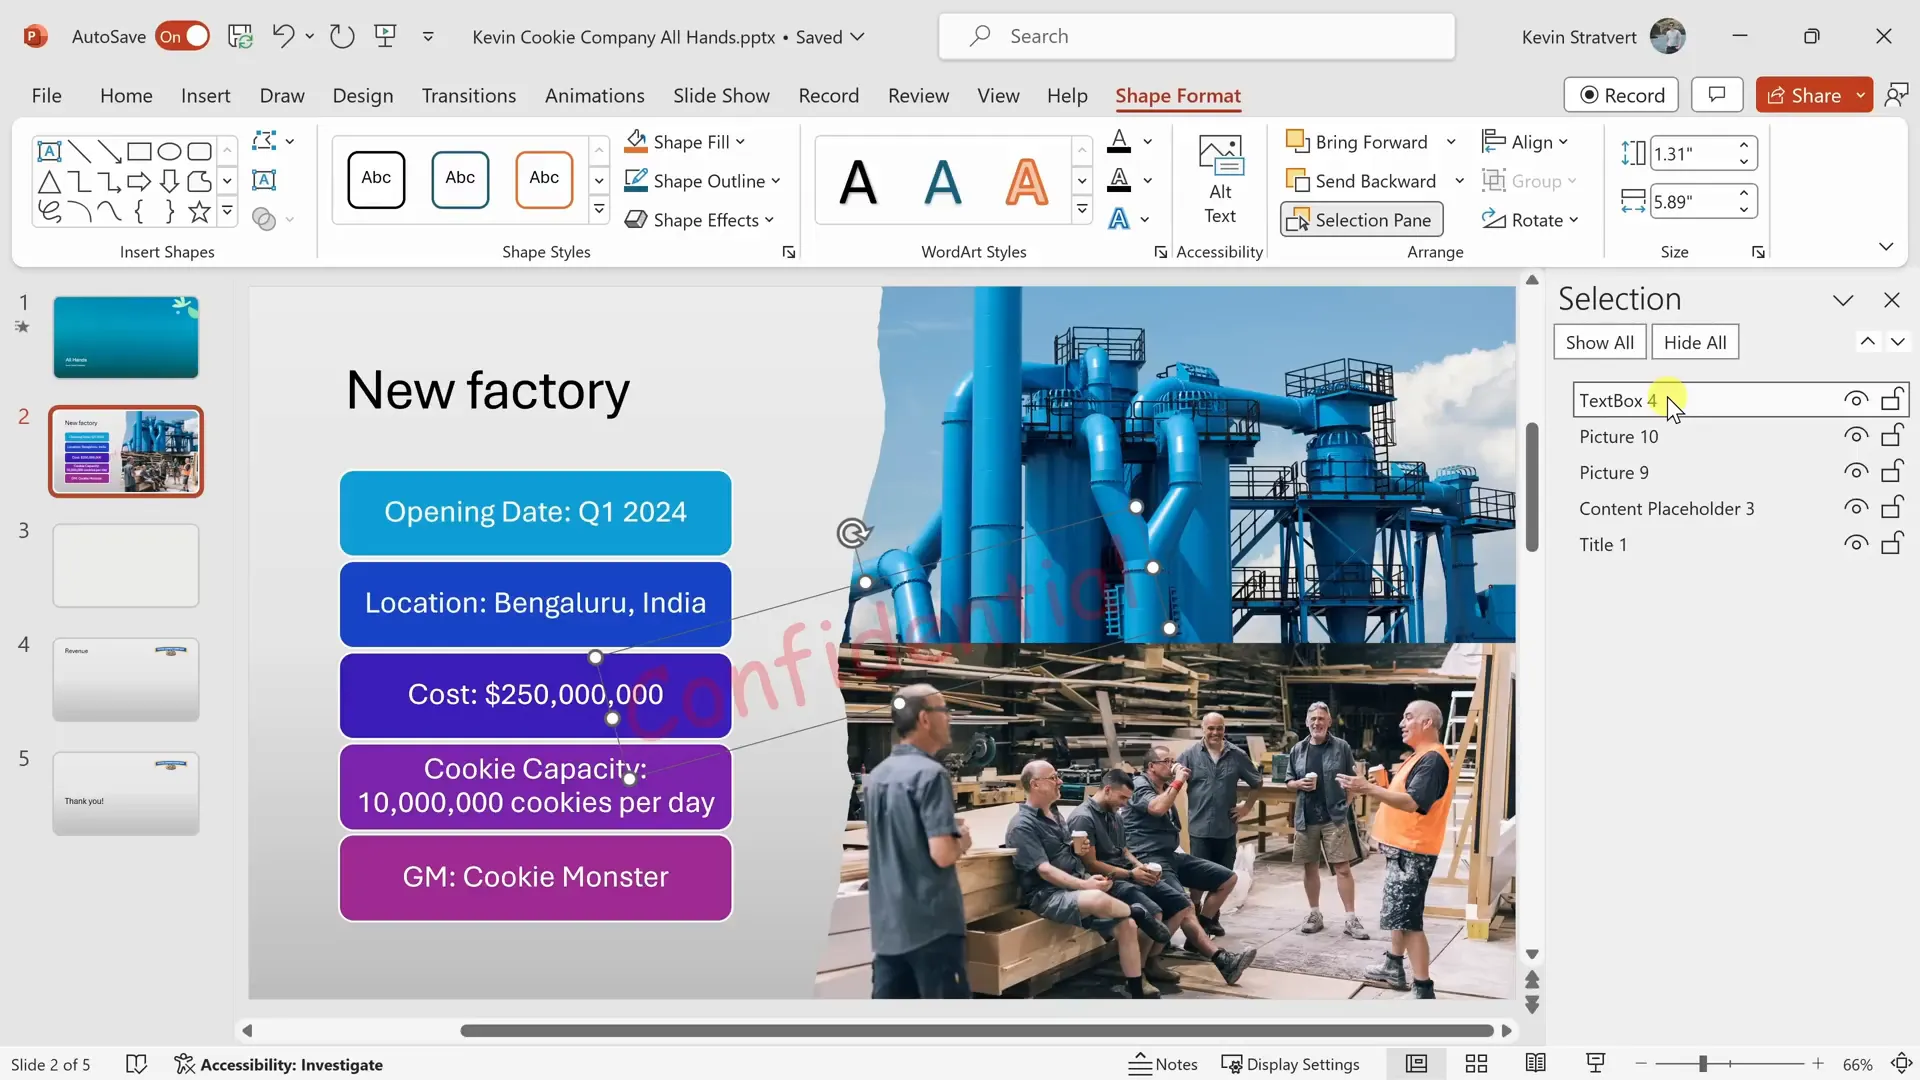Open the comments pane icon
This screenshot has width=1920, height=1080.
point(1717,95)
